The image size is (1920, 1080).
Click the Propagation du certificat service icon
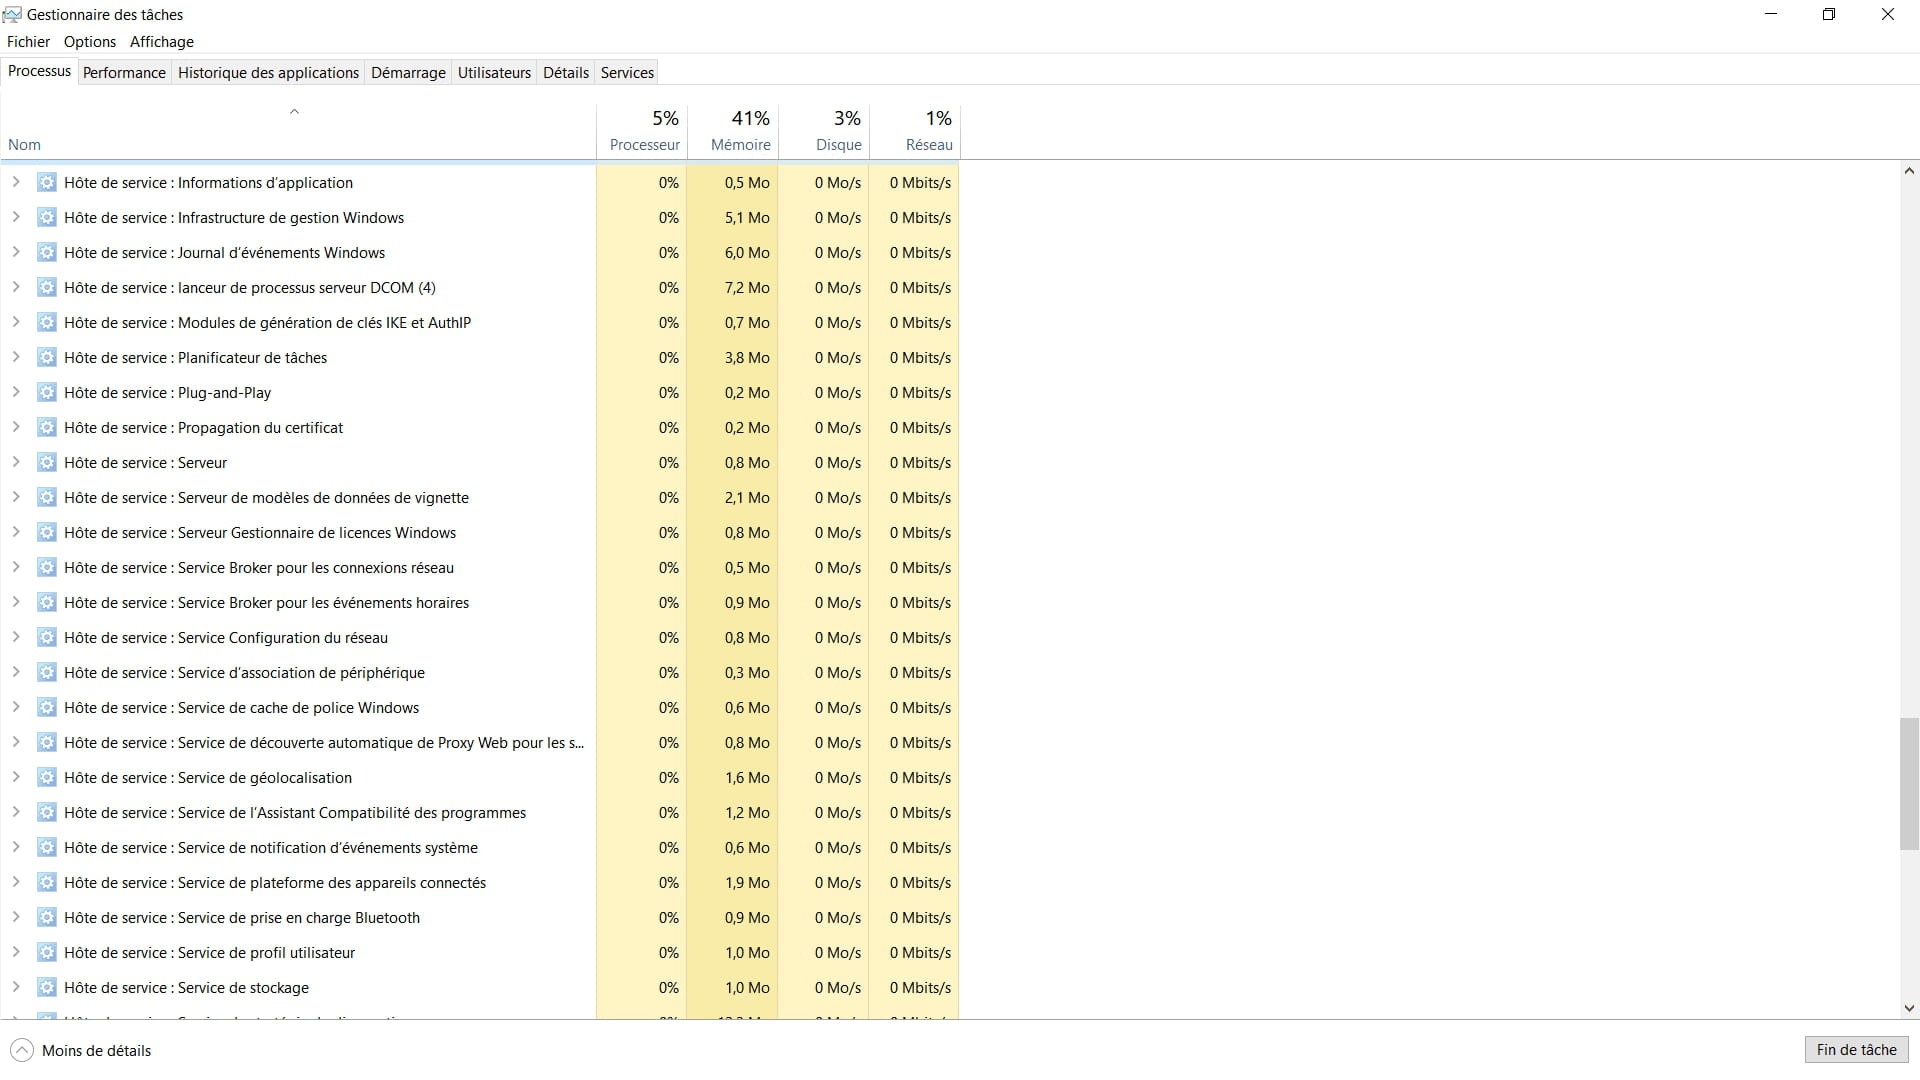click(46, 427)
